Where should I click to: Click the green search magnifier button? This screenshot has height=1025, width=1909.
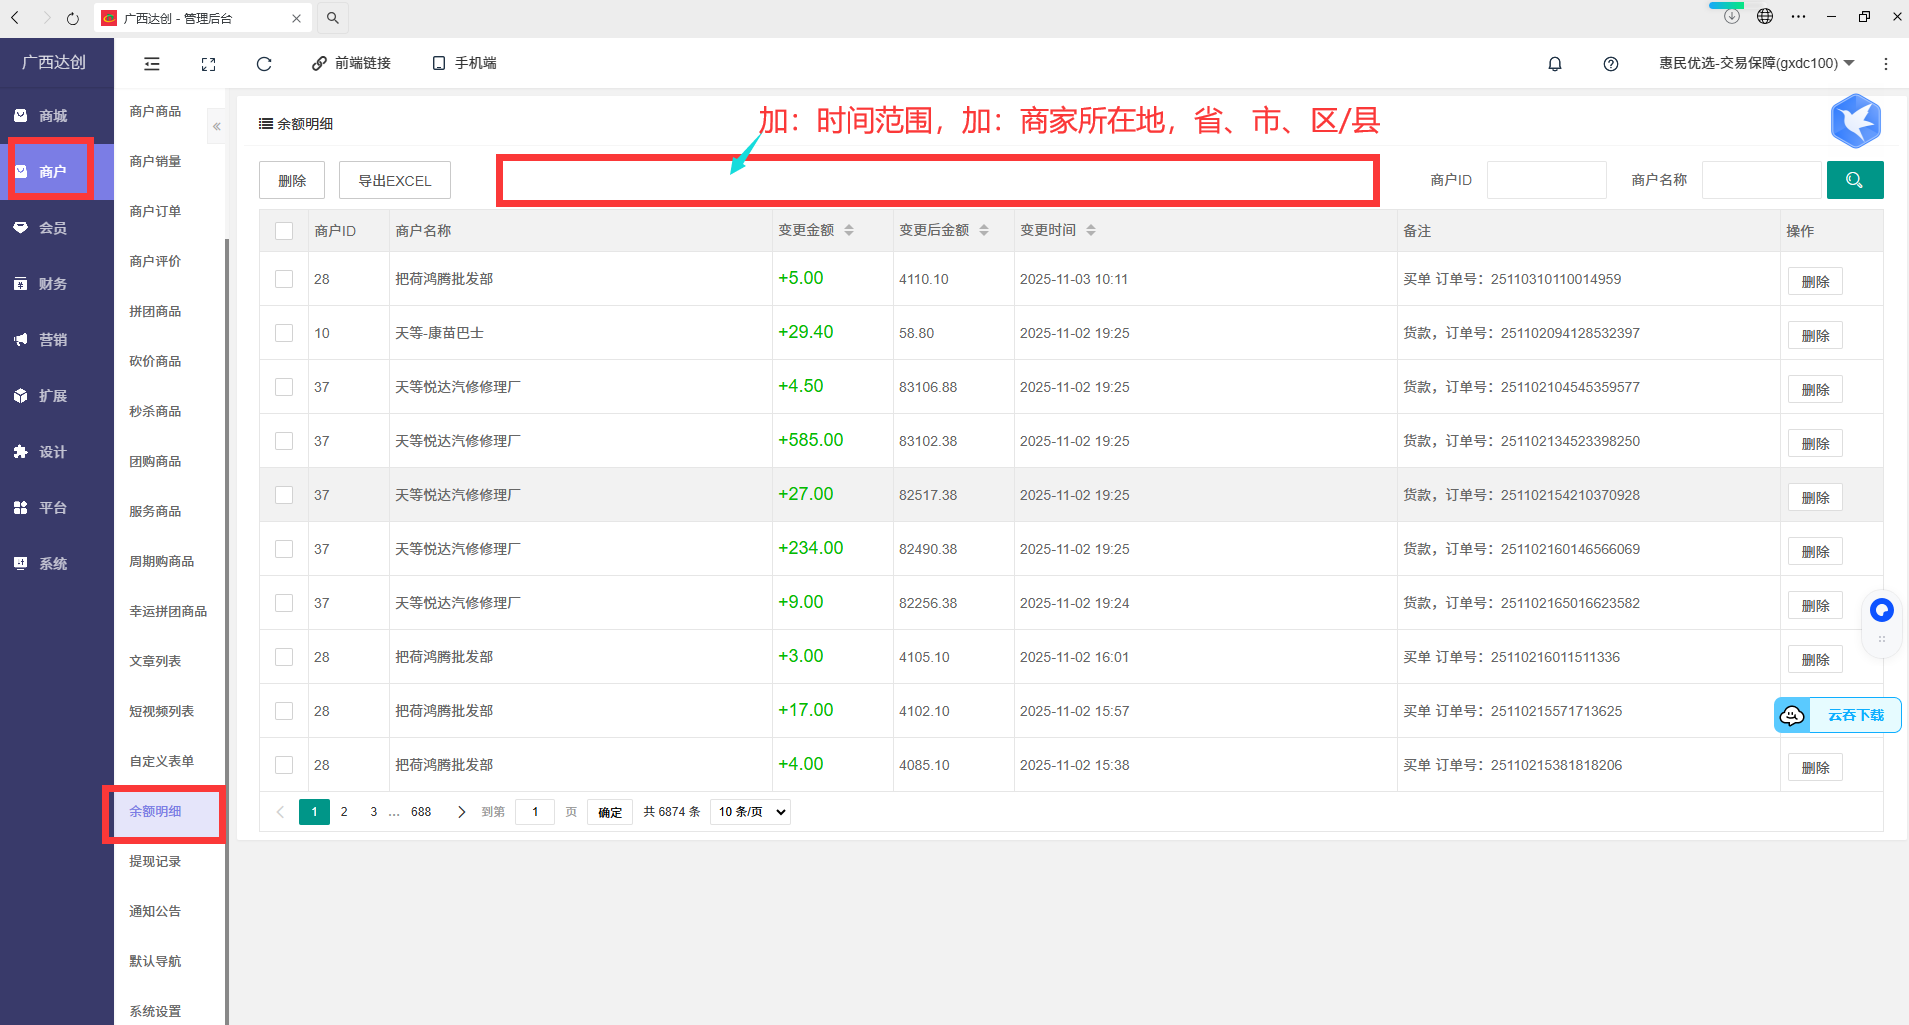point(1854,180)
